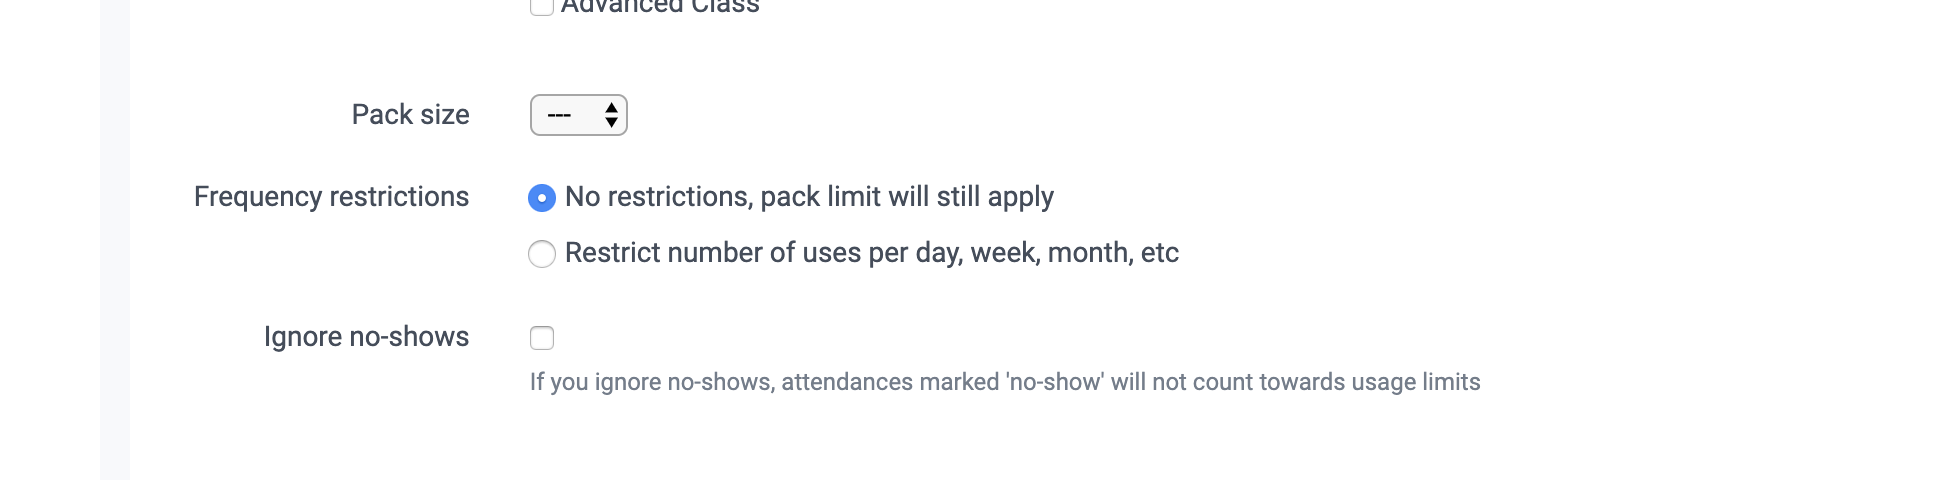Tick the Advanced Class checkbox
The width and height of the screenshot is (1956, 480).
pyautogui.click(x=542, y=7)
